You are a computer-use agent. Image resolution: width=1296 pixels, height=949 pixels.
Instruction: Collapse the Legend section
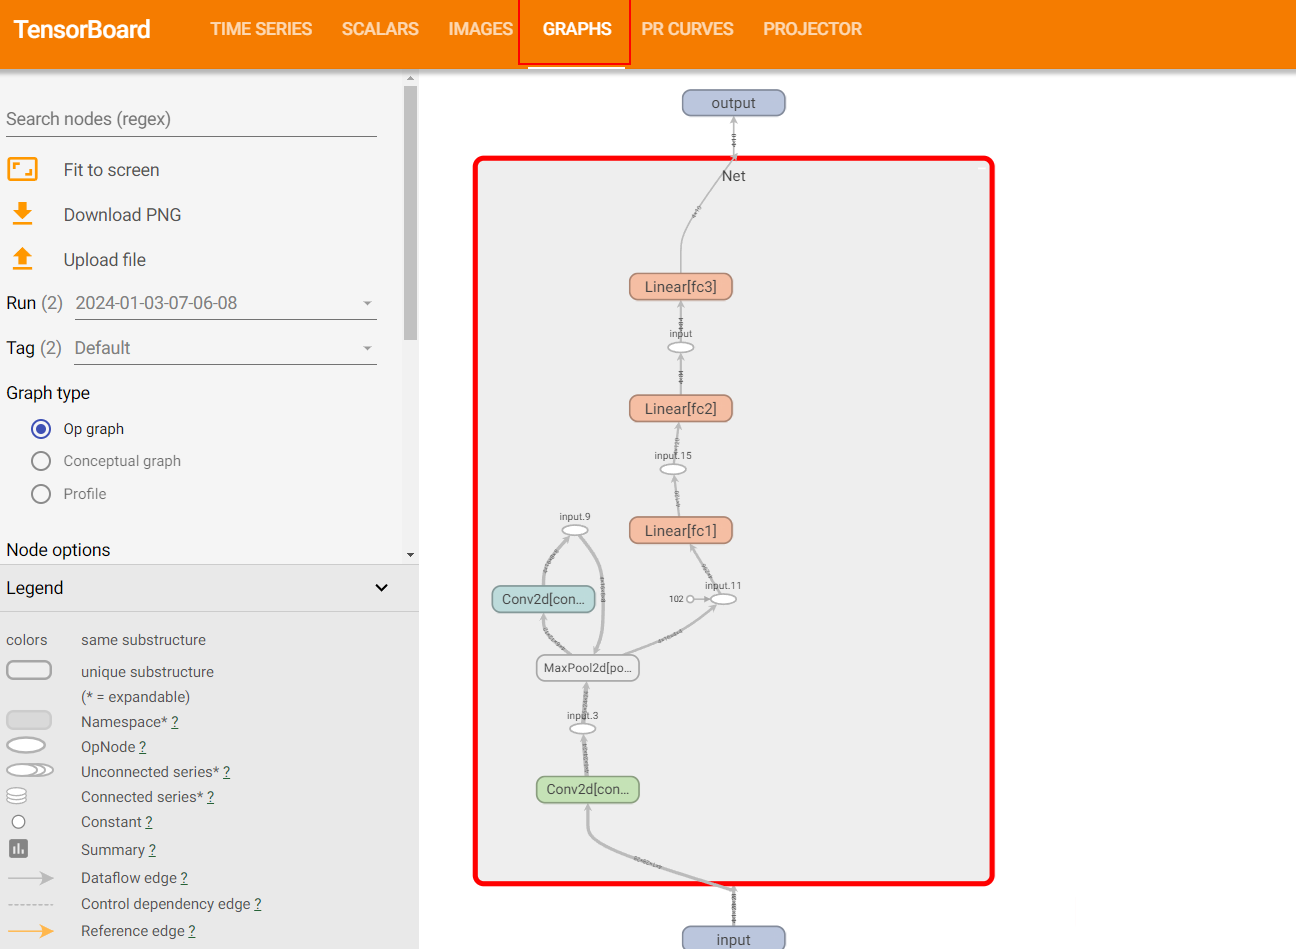point(381,588)
